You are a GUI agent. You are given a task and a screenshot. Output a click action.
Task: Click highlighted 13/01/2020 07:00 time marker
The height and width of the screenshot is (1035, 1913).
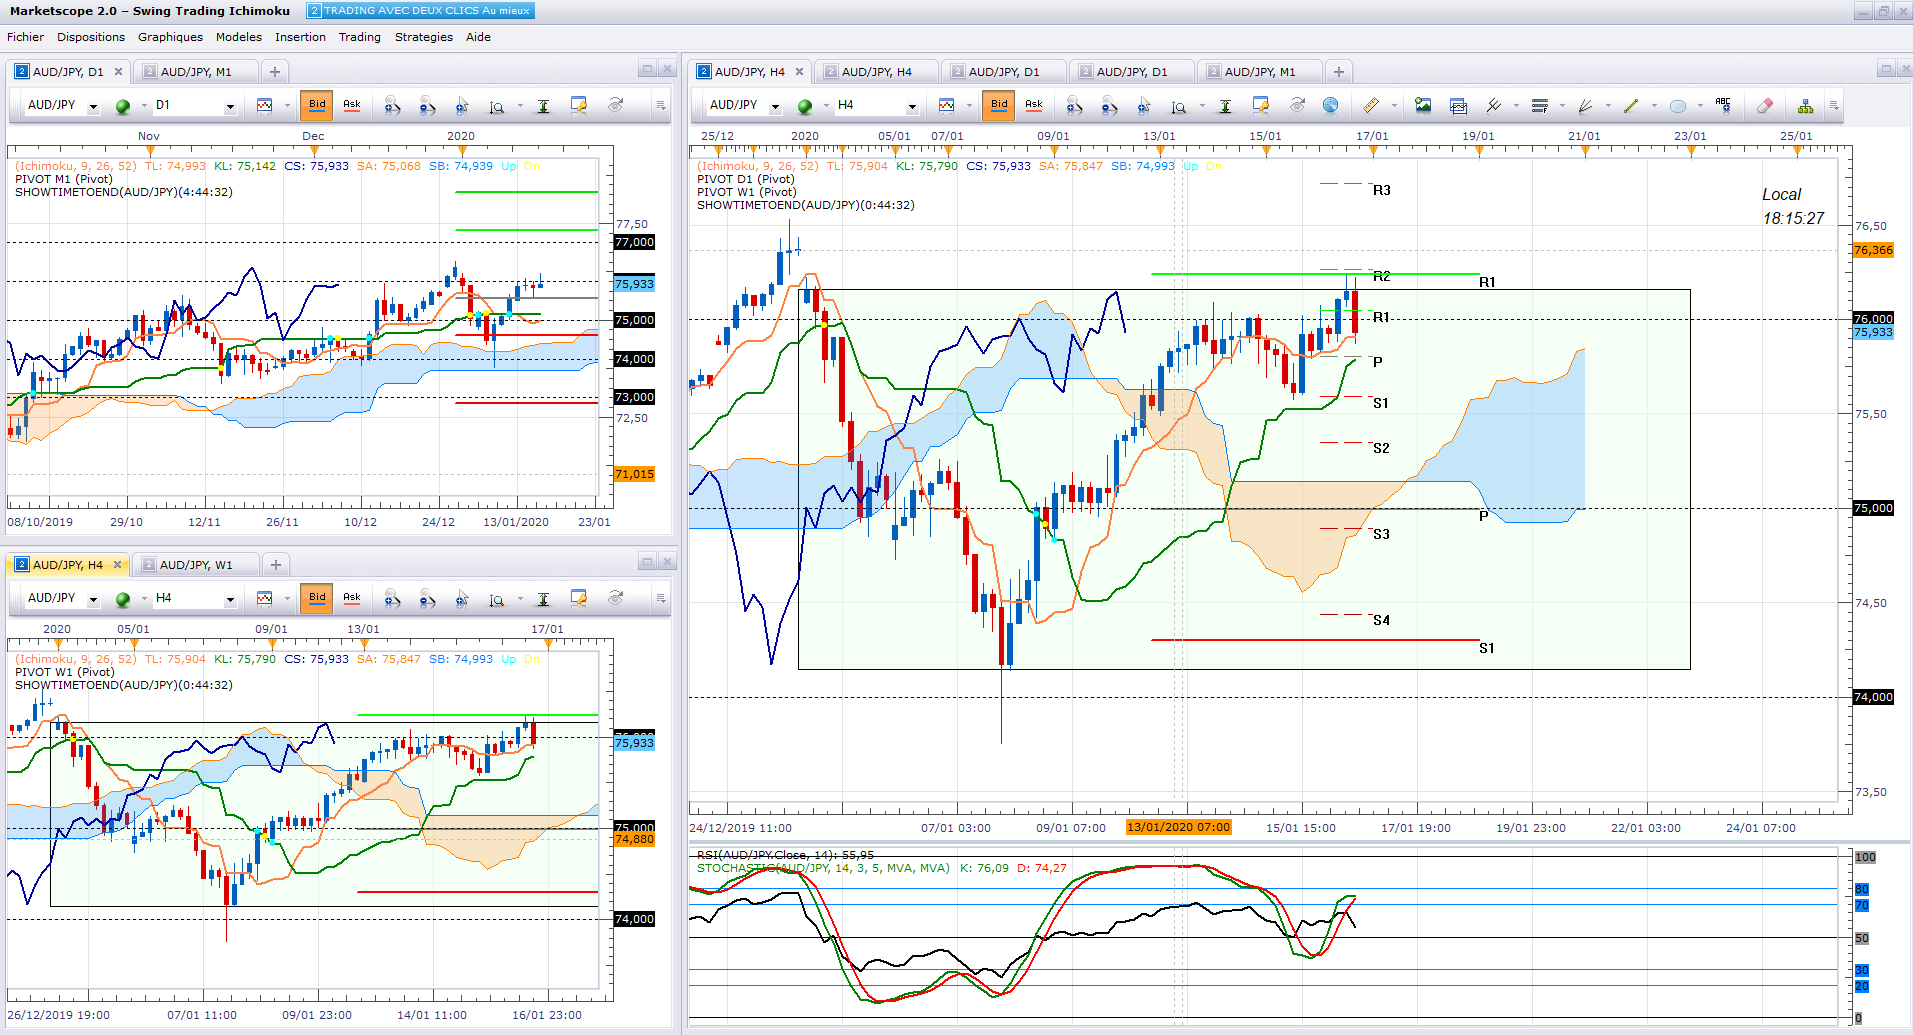pyautogui.click(x=1178, y=827)
